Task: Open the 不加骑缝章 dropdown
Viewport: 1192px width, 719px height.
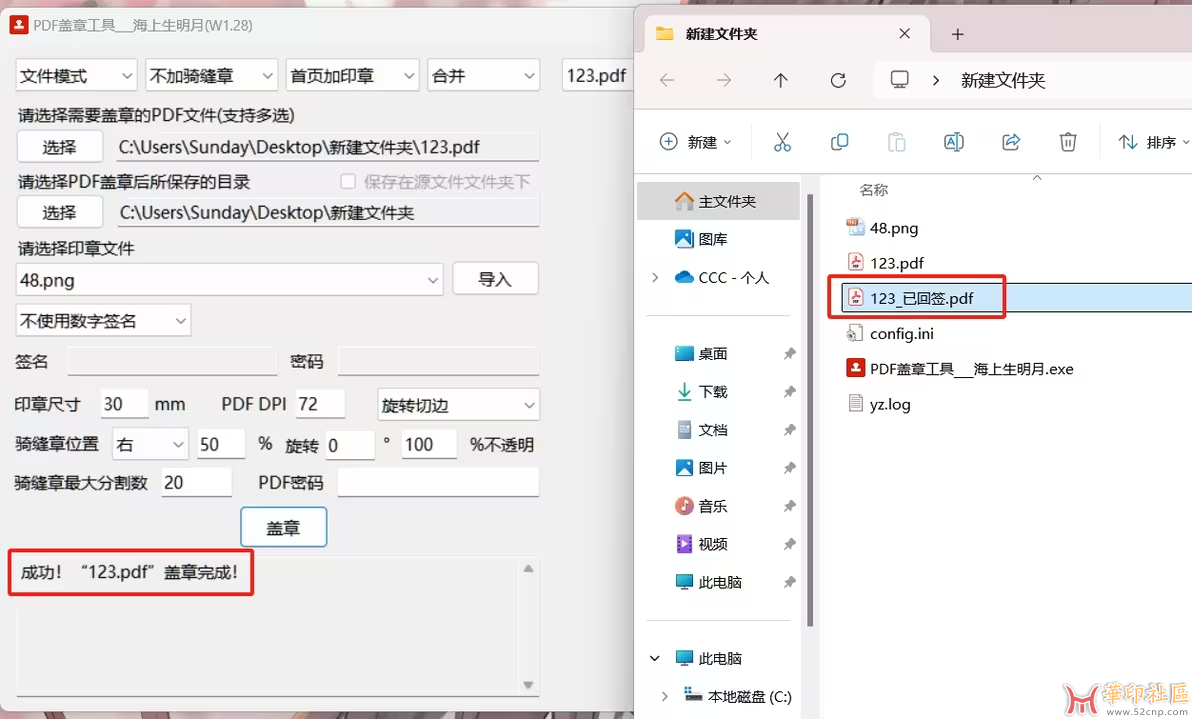Action: [211, 75]
